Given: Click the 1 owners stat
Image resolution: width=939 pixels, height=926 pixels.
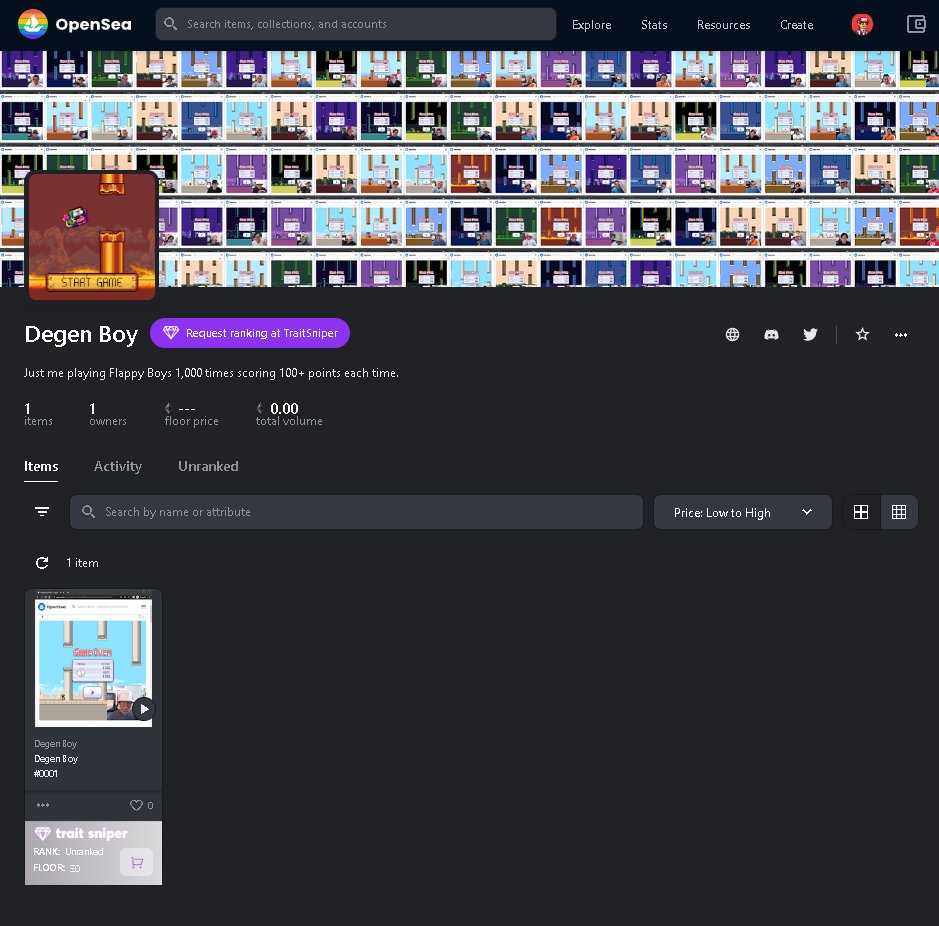Looking at the screenshot, I should (x=108, y=414).
